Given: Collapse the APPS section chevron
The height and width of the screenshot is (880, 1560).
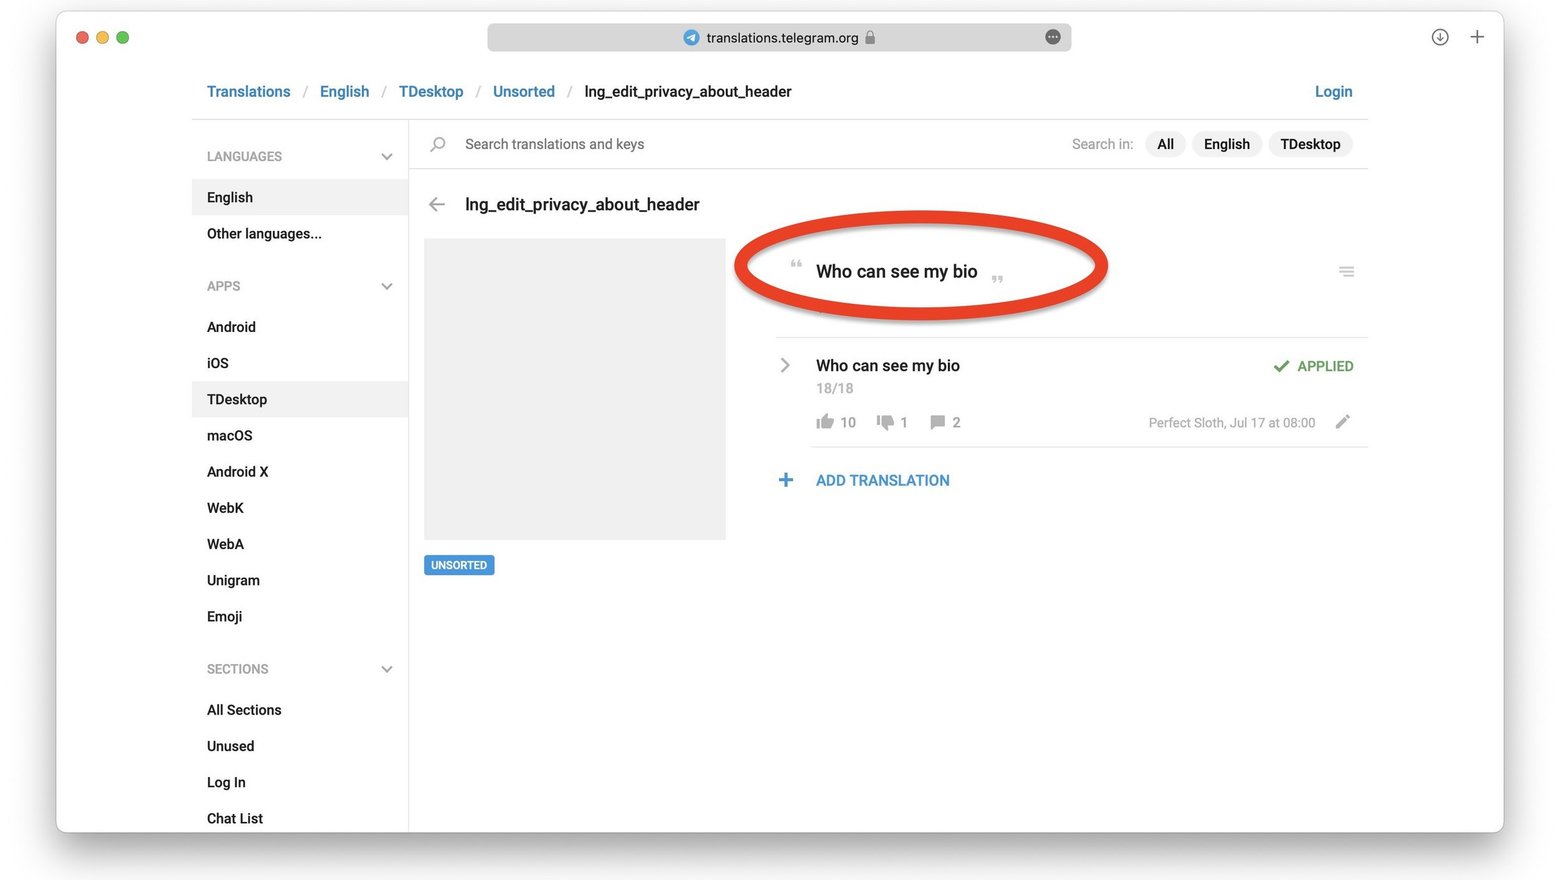Looking at the screenshot, I should tap(387, 287).
